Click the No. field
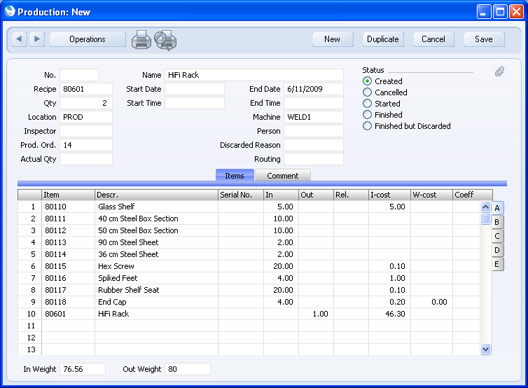The height and width of the screenshot is (388, 528). point(79,75)
